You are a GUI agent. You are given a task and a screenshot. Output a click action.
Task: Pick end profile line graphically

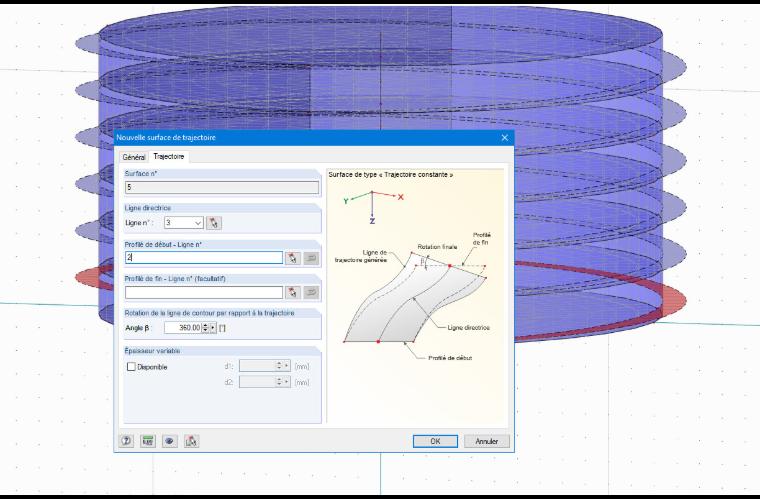point(293,292)
